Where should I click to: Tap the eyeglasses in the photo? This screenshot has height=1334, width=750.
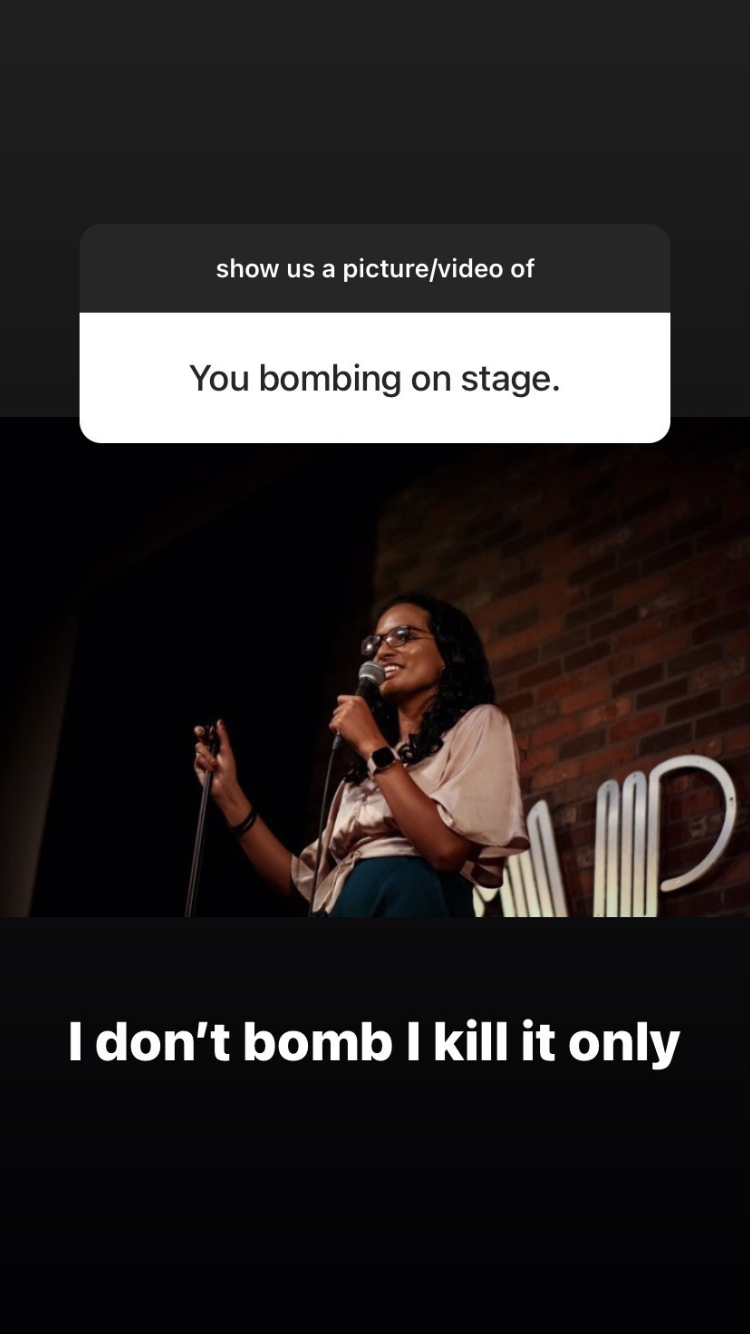395,638
